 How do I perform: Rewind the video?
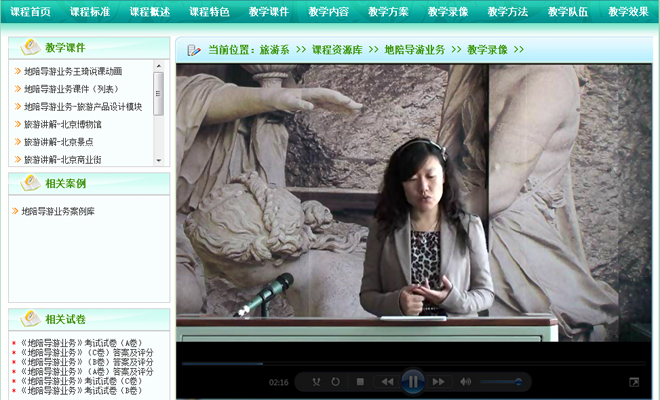pos(388,381)
